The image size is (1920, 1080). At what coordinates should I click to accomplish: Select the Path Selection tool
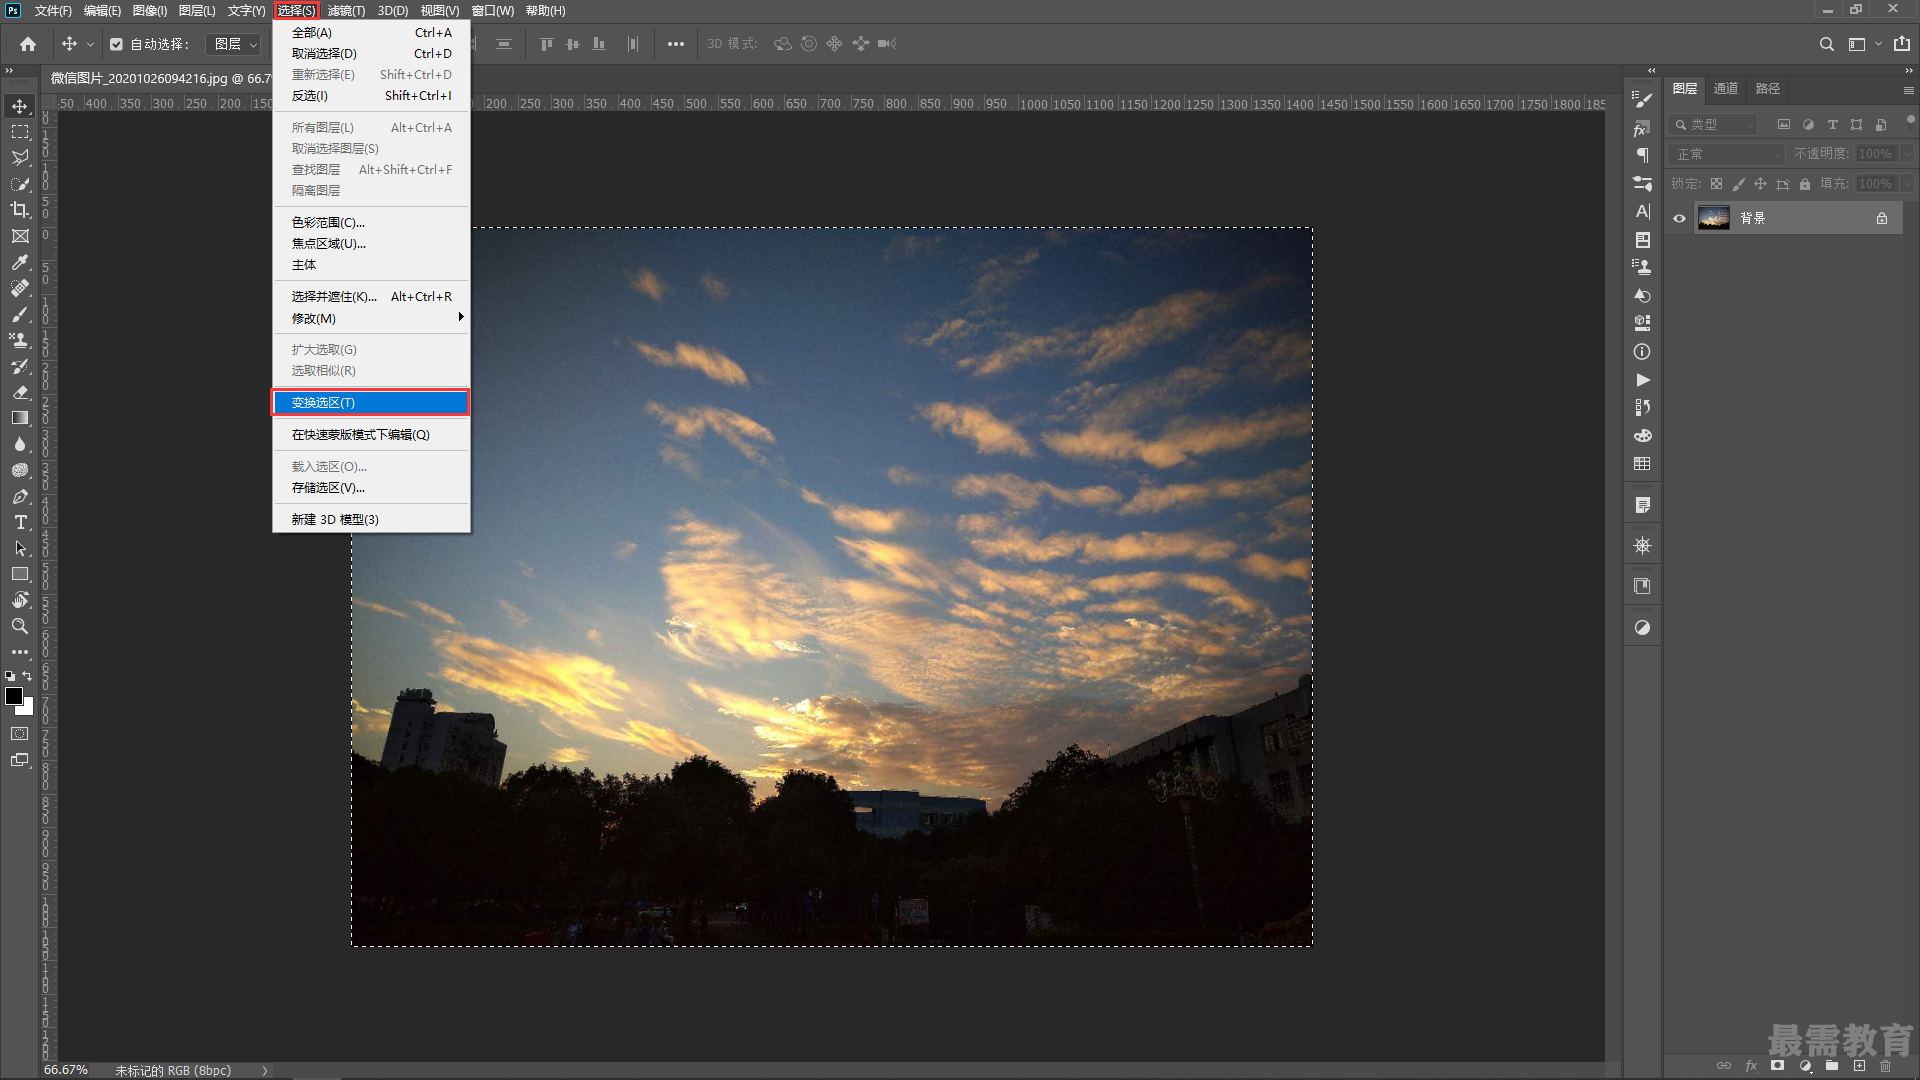[x=20, y=548]
